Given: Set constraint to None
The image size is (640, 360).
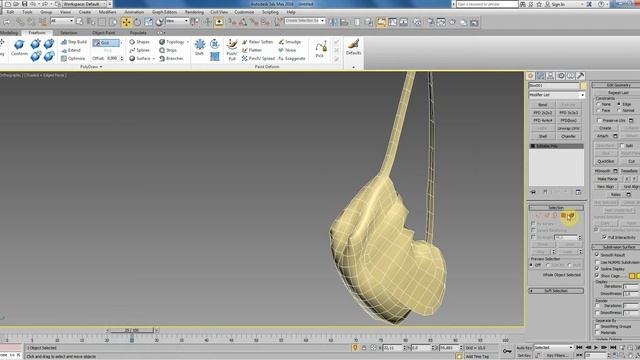Looking at the screenshot, I should [598, 104].
